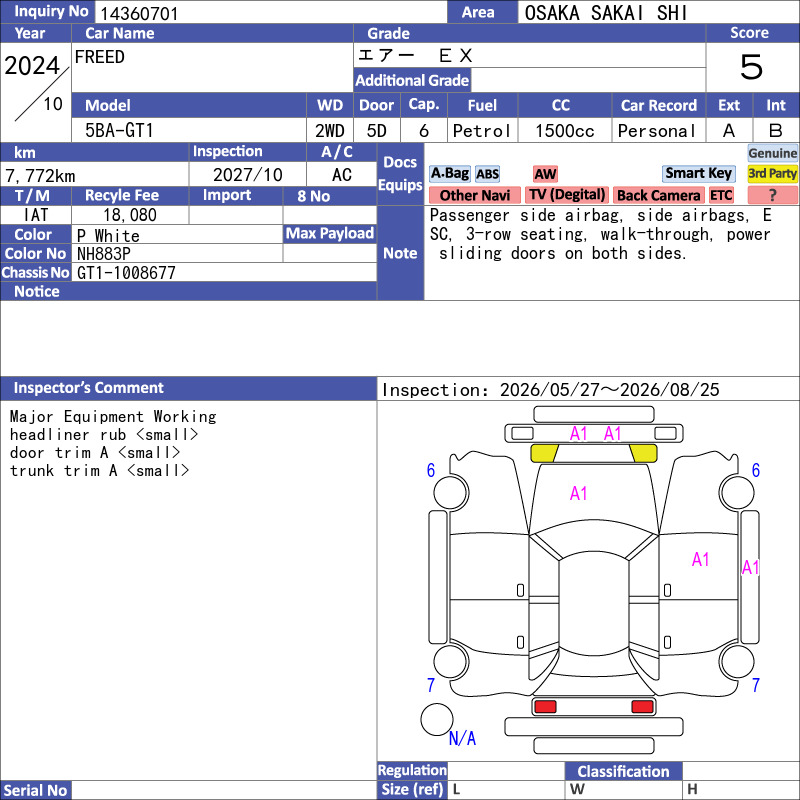Click the exterior grade A
The height and width of the screenshot is (800, 800).
[x=729, y=131]
